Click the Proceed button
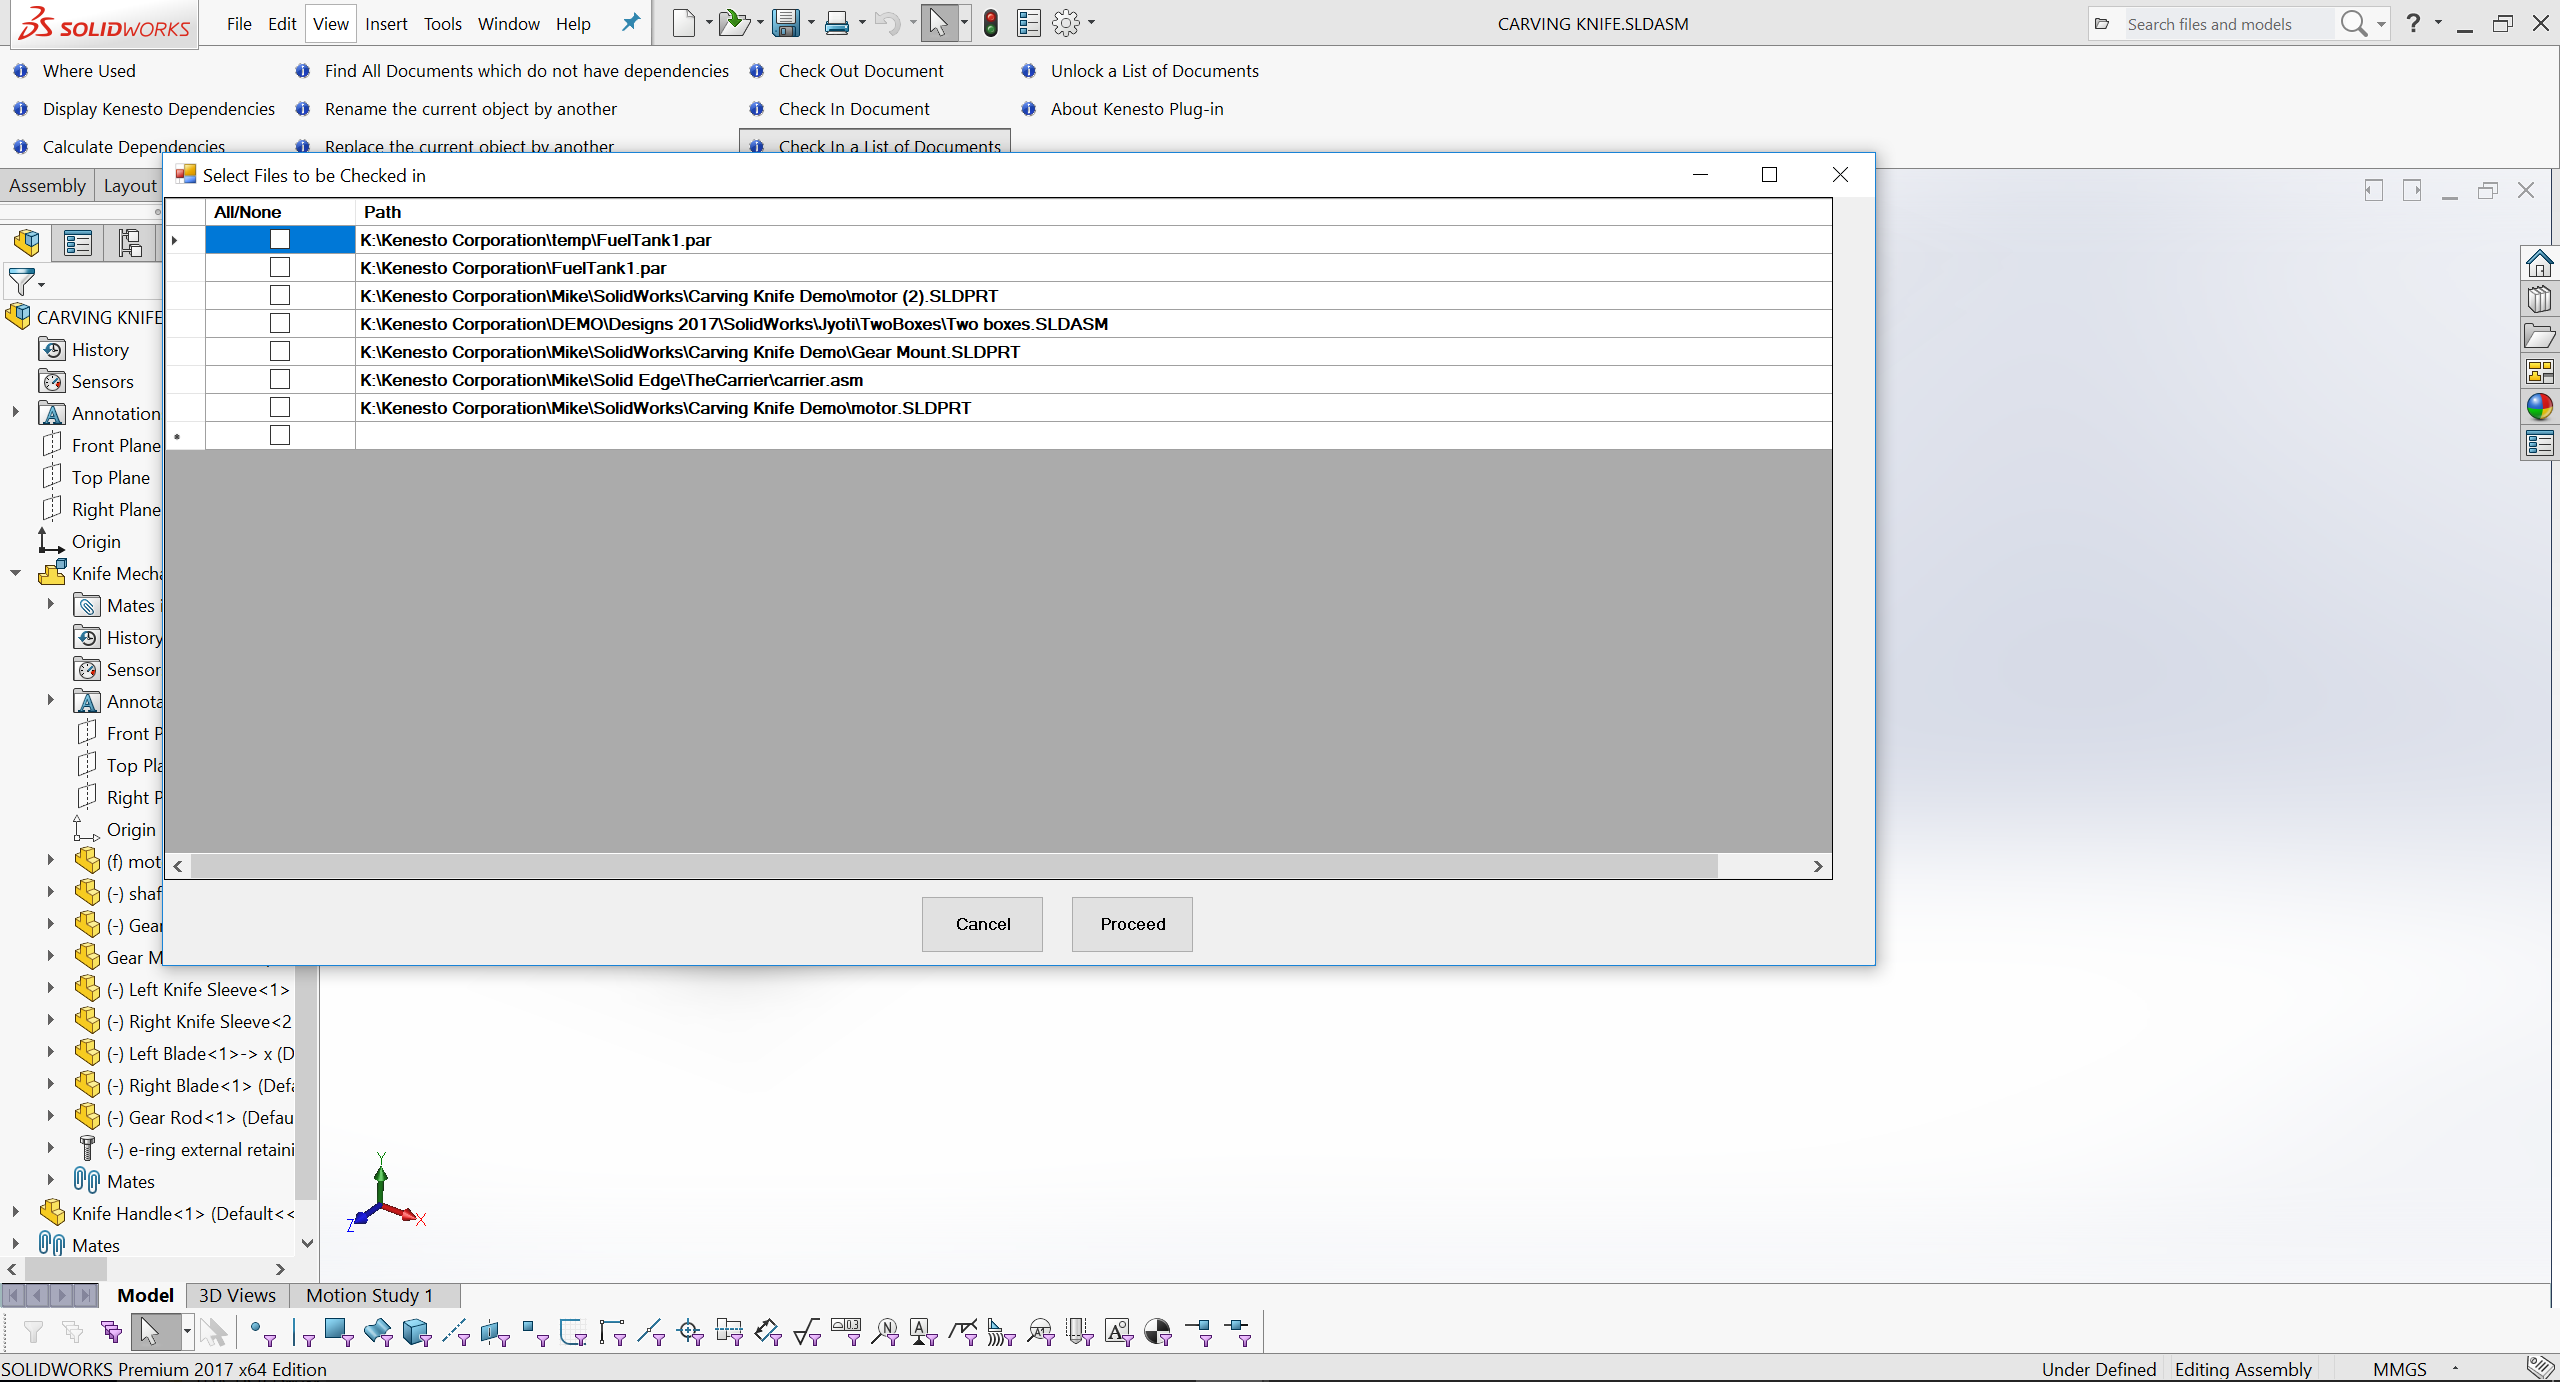2560x1382 pixels. [x=1132, y=924]
